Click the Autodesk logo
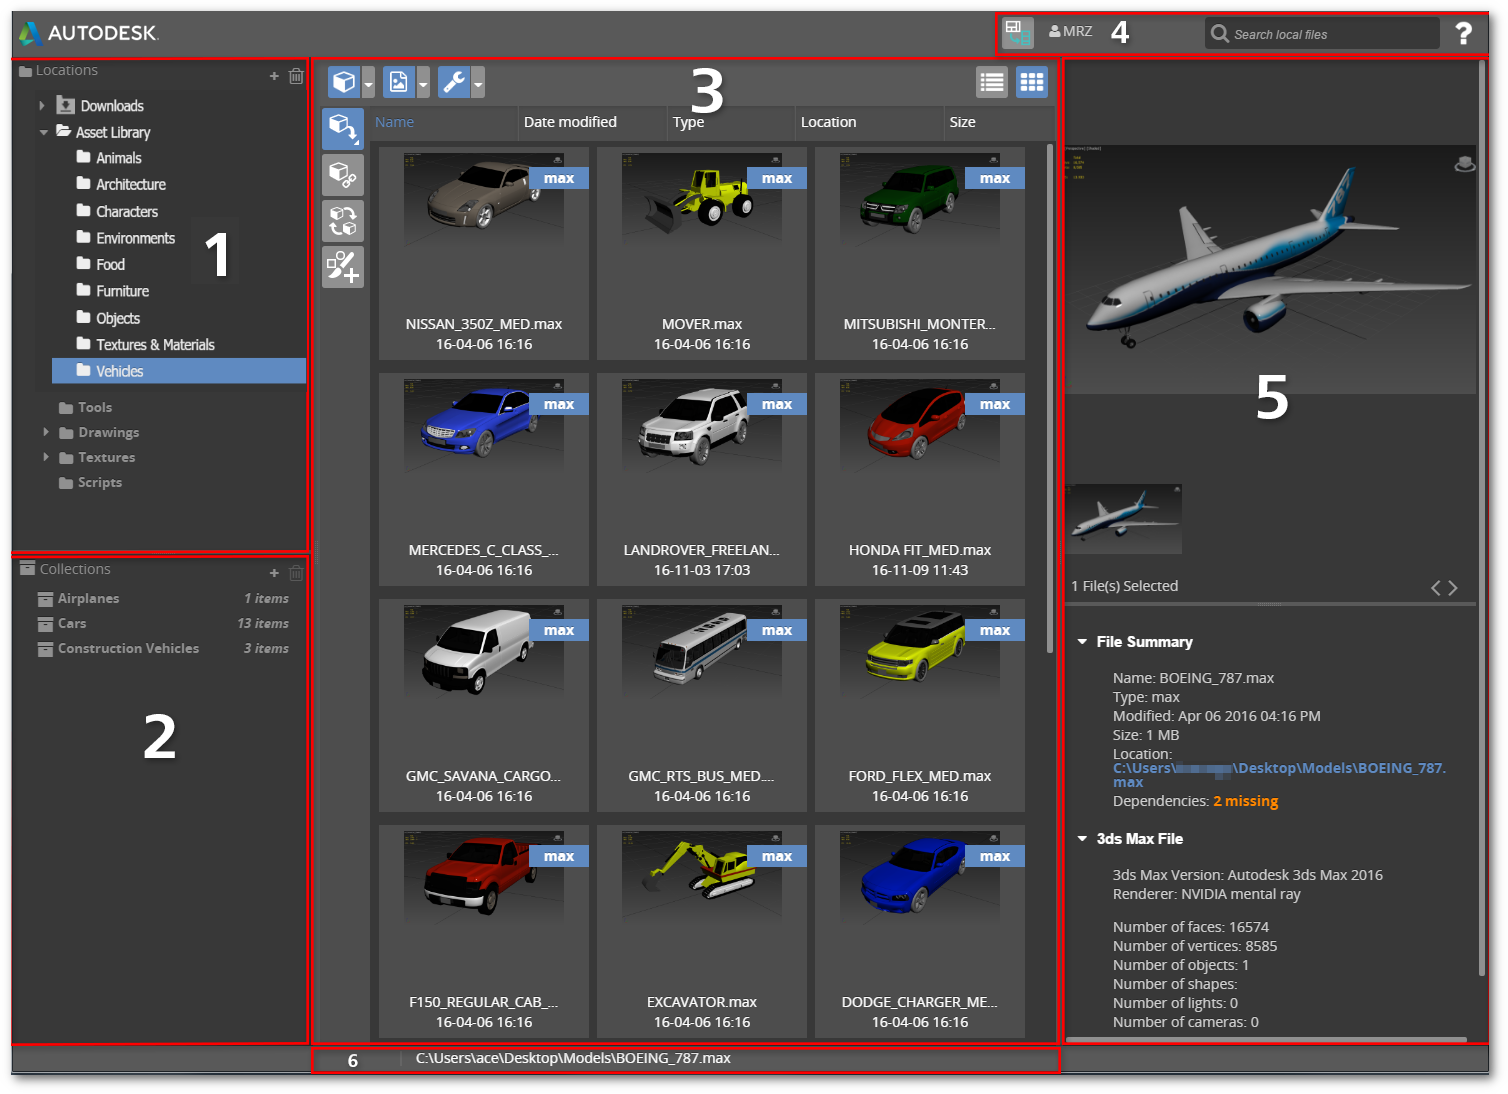The height and width of the screenshot is (1094, 1508). (88, 33)
